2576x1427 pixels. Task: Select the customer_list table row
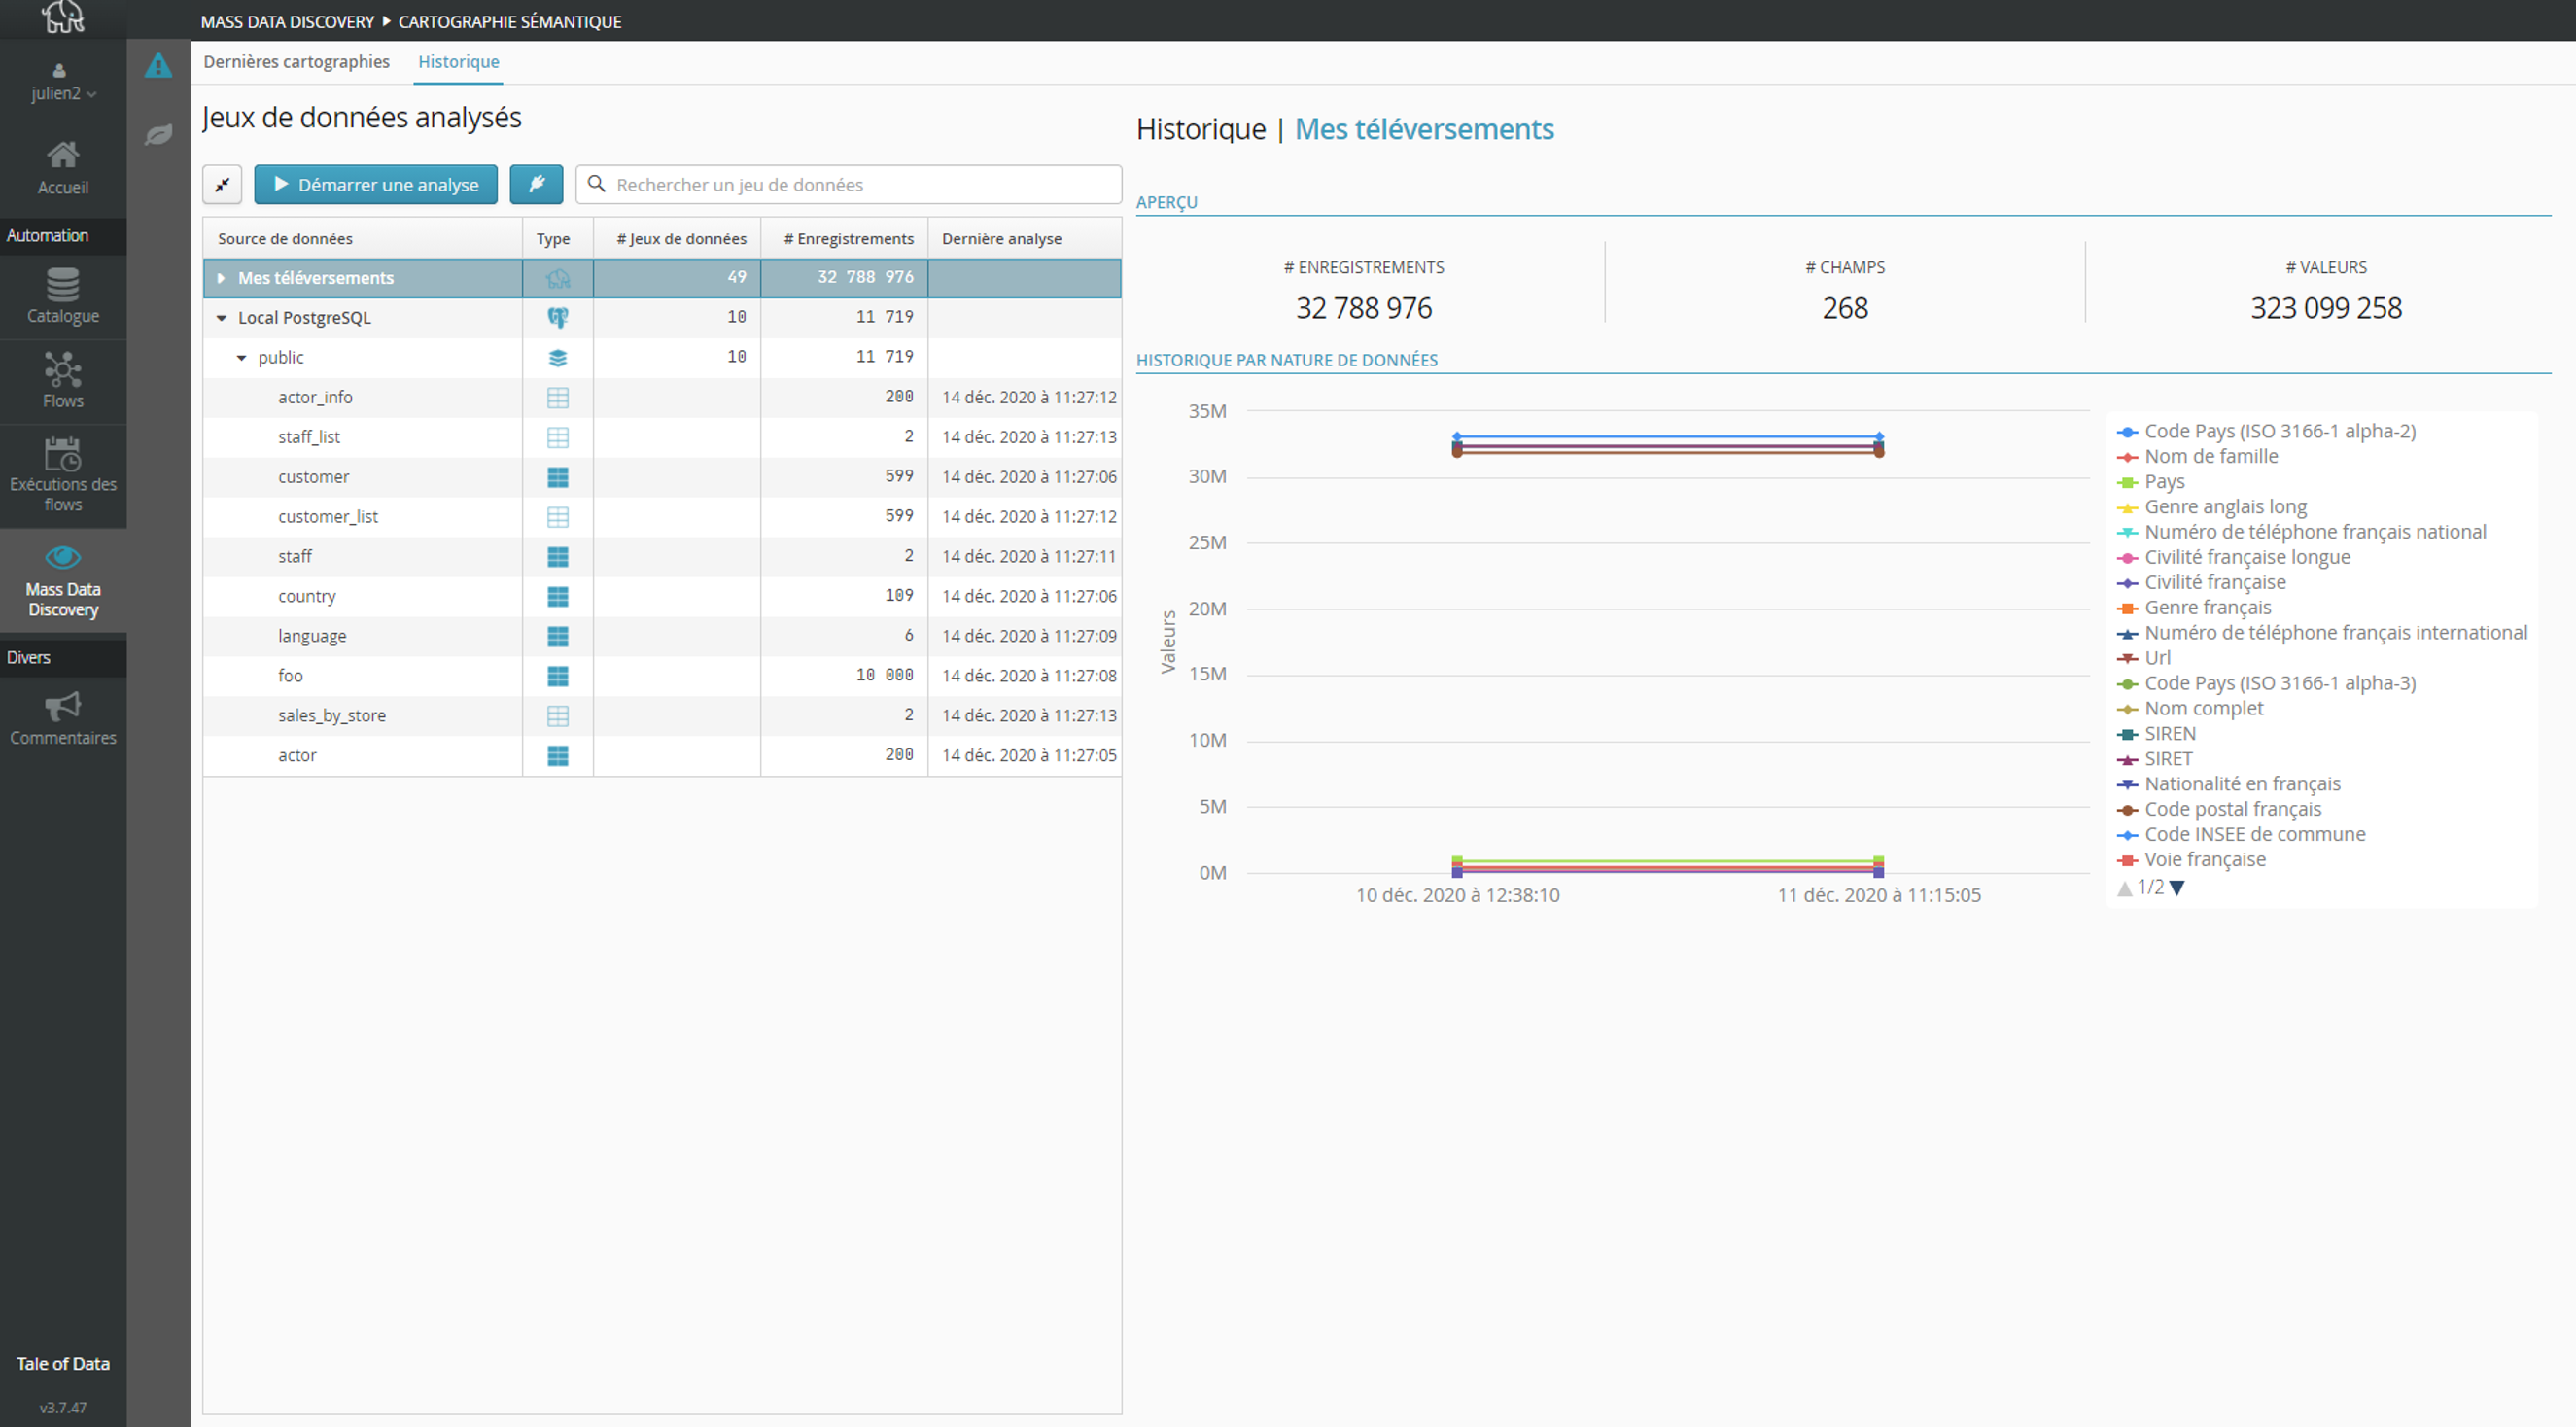click(662, 517)
